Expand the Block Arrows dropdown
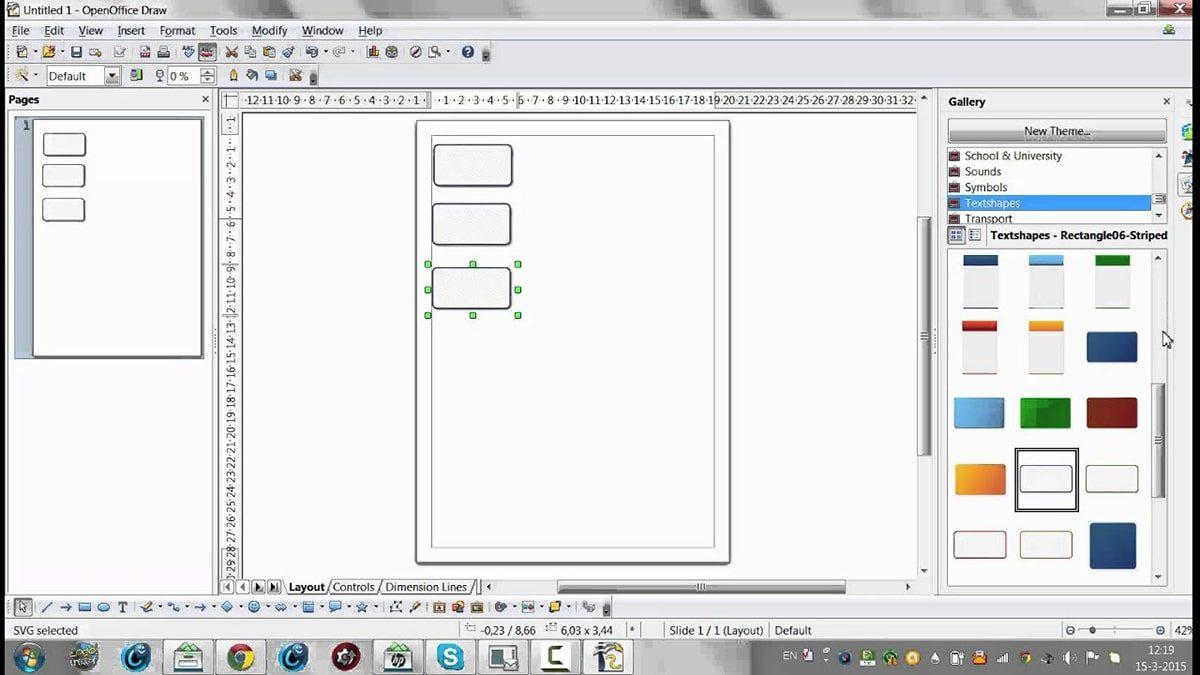 [x=296, y=607]
